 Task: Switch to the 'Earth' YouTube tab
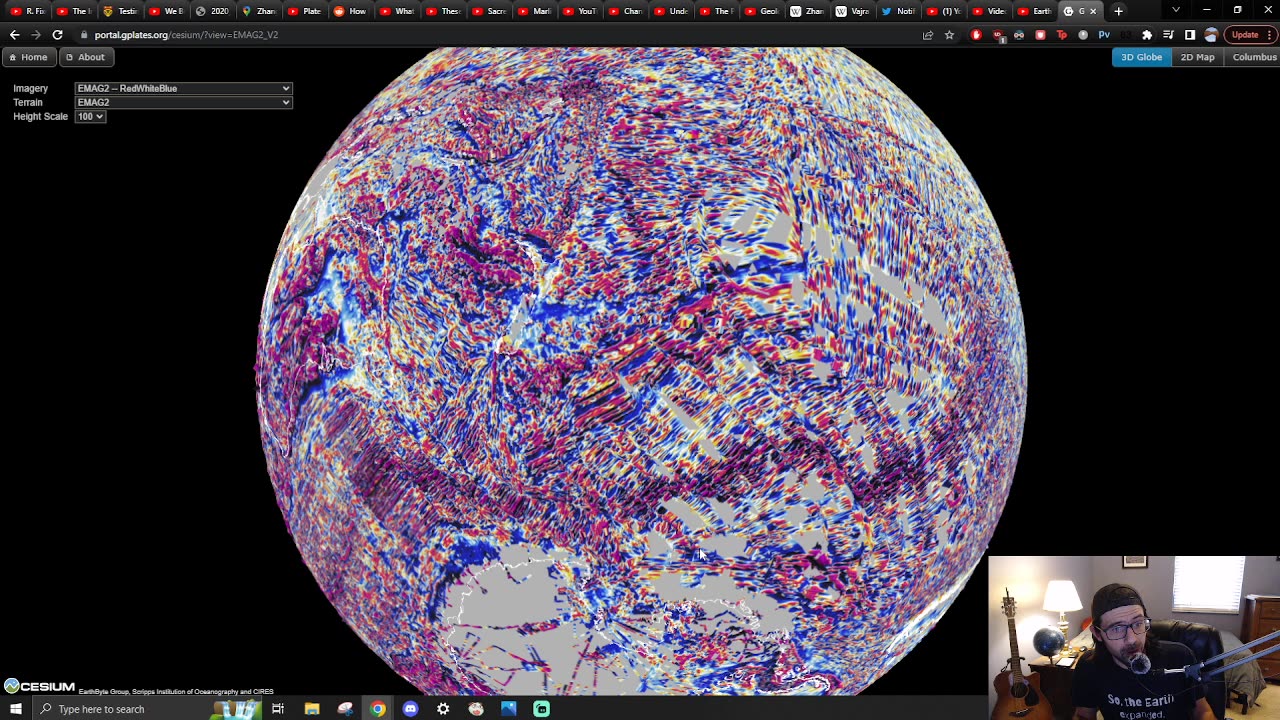tap(1033, 11)
